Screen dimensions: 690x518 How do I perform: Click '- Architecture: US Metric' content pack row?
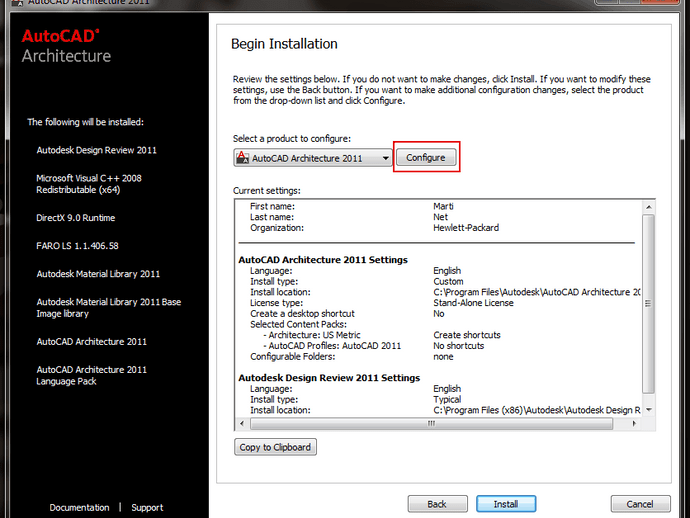pos(312,335)
